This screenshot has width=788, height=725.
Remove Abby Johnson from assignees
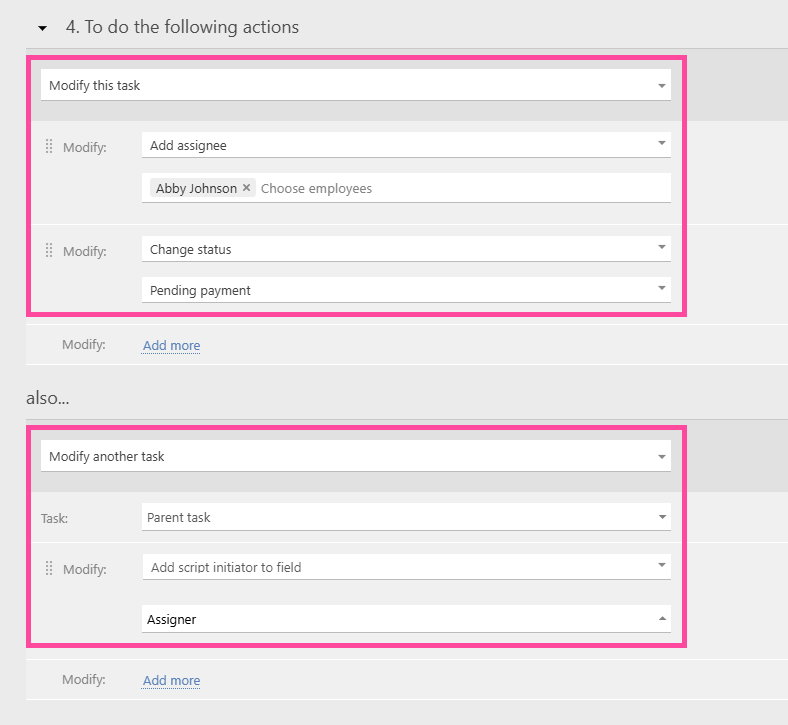(246, 188)
